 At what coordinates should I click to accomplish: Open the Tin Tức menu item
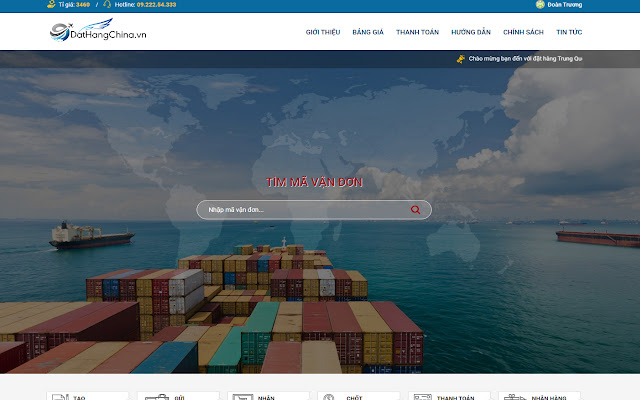569,32
